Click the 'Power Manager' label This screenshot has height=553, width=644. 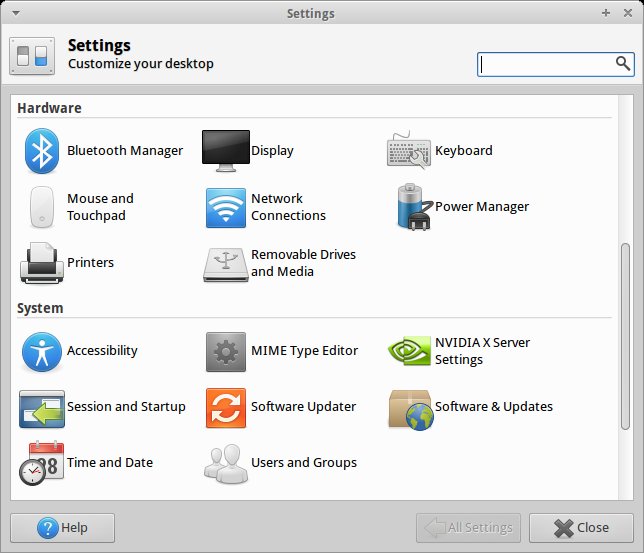pos(482,207)
